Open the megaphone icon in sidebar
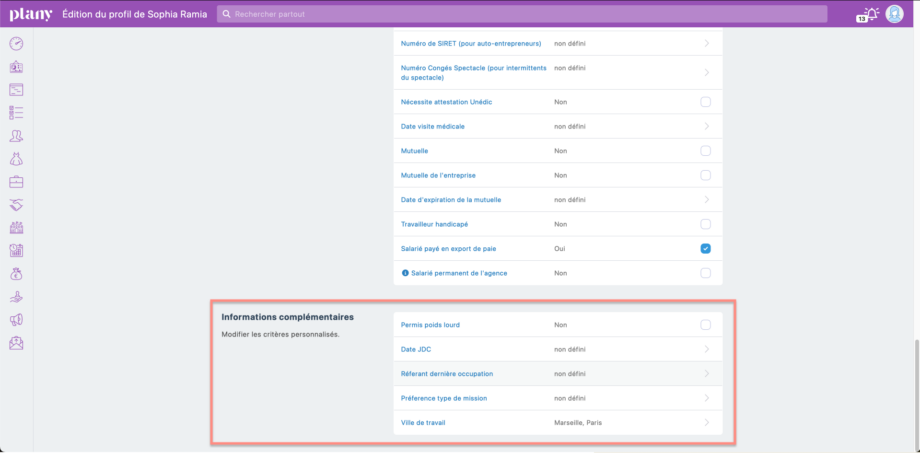 pyautogui.click(x=16, y=320)
